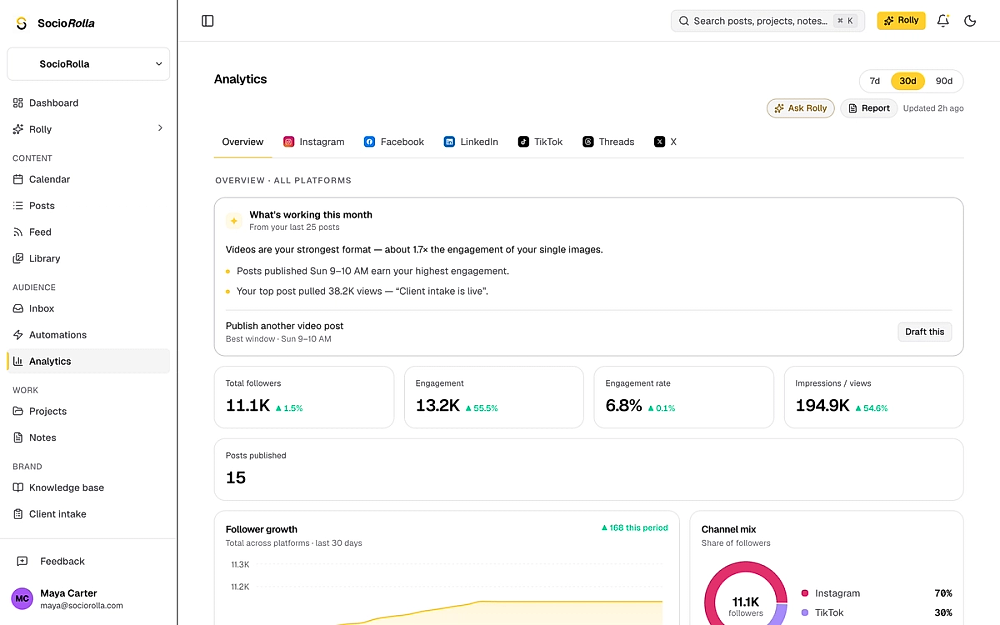
Task: Click the MC user avatar
Action: (x=22, y=598)
